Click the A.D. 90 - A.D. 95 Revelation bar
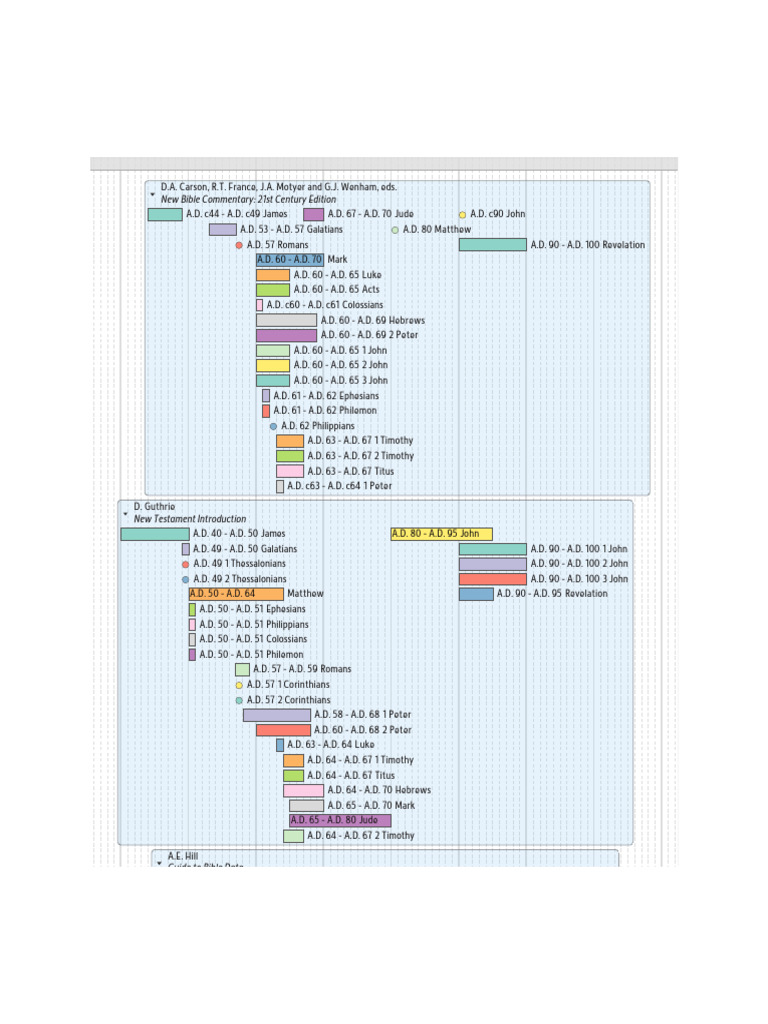 pos(476,594)
